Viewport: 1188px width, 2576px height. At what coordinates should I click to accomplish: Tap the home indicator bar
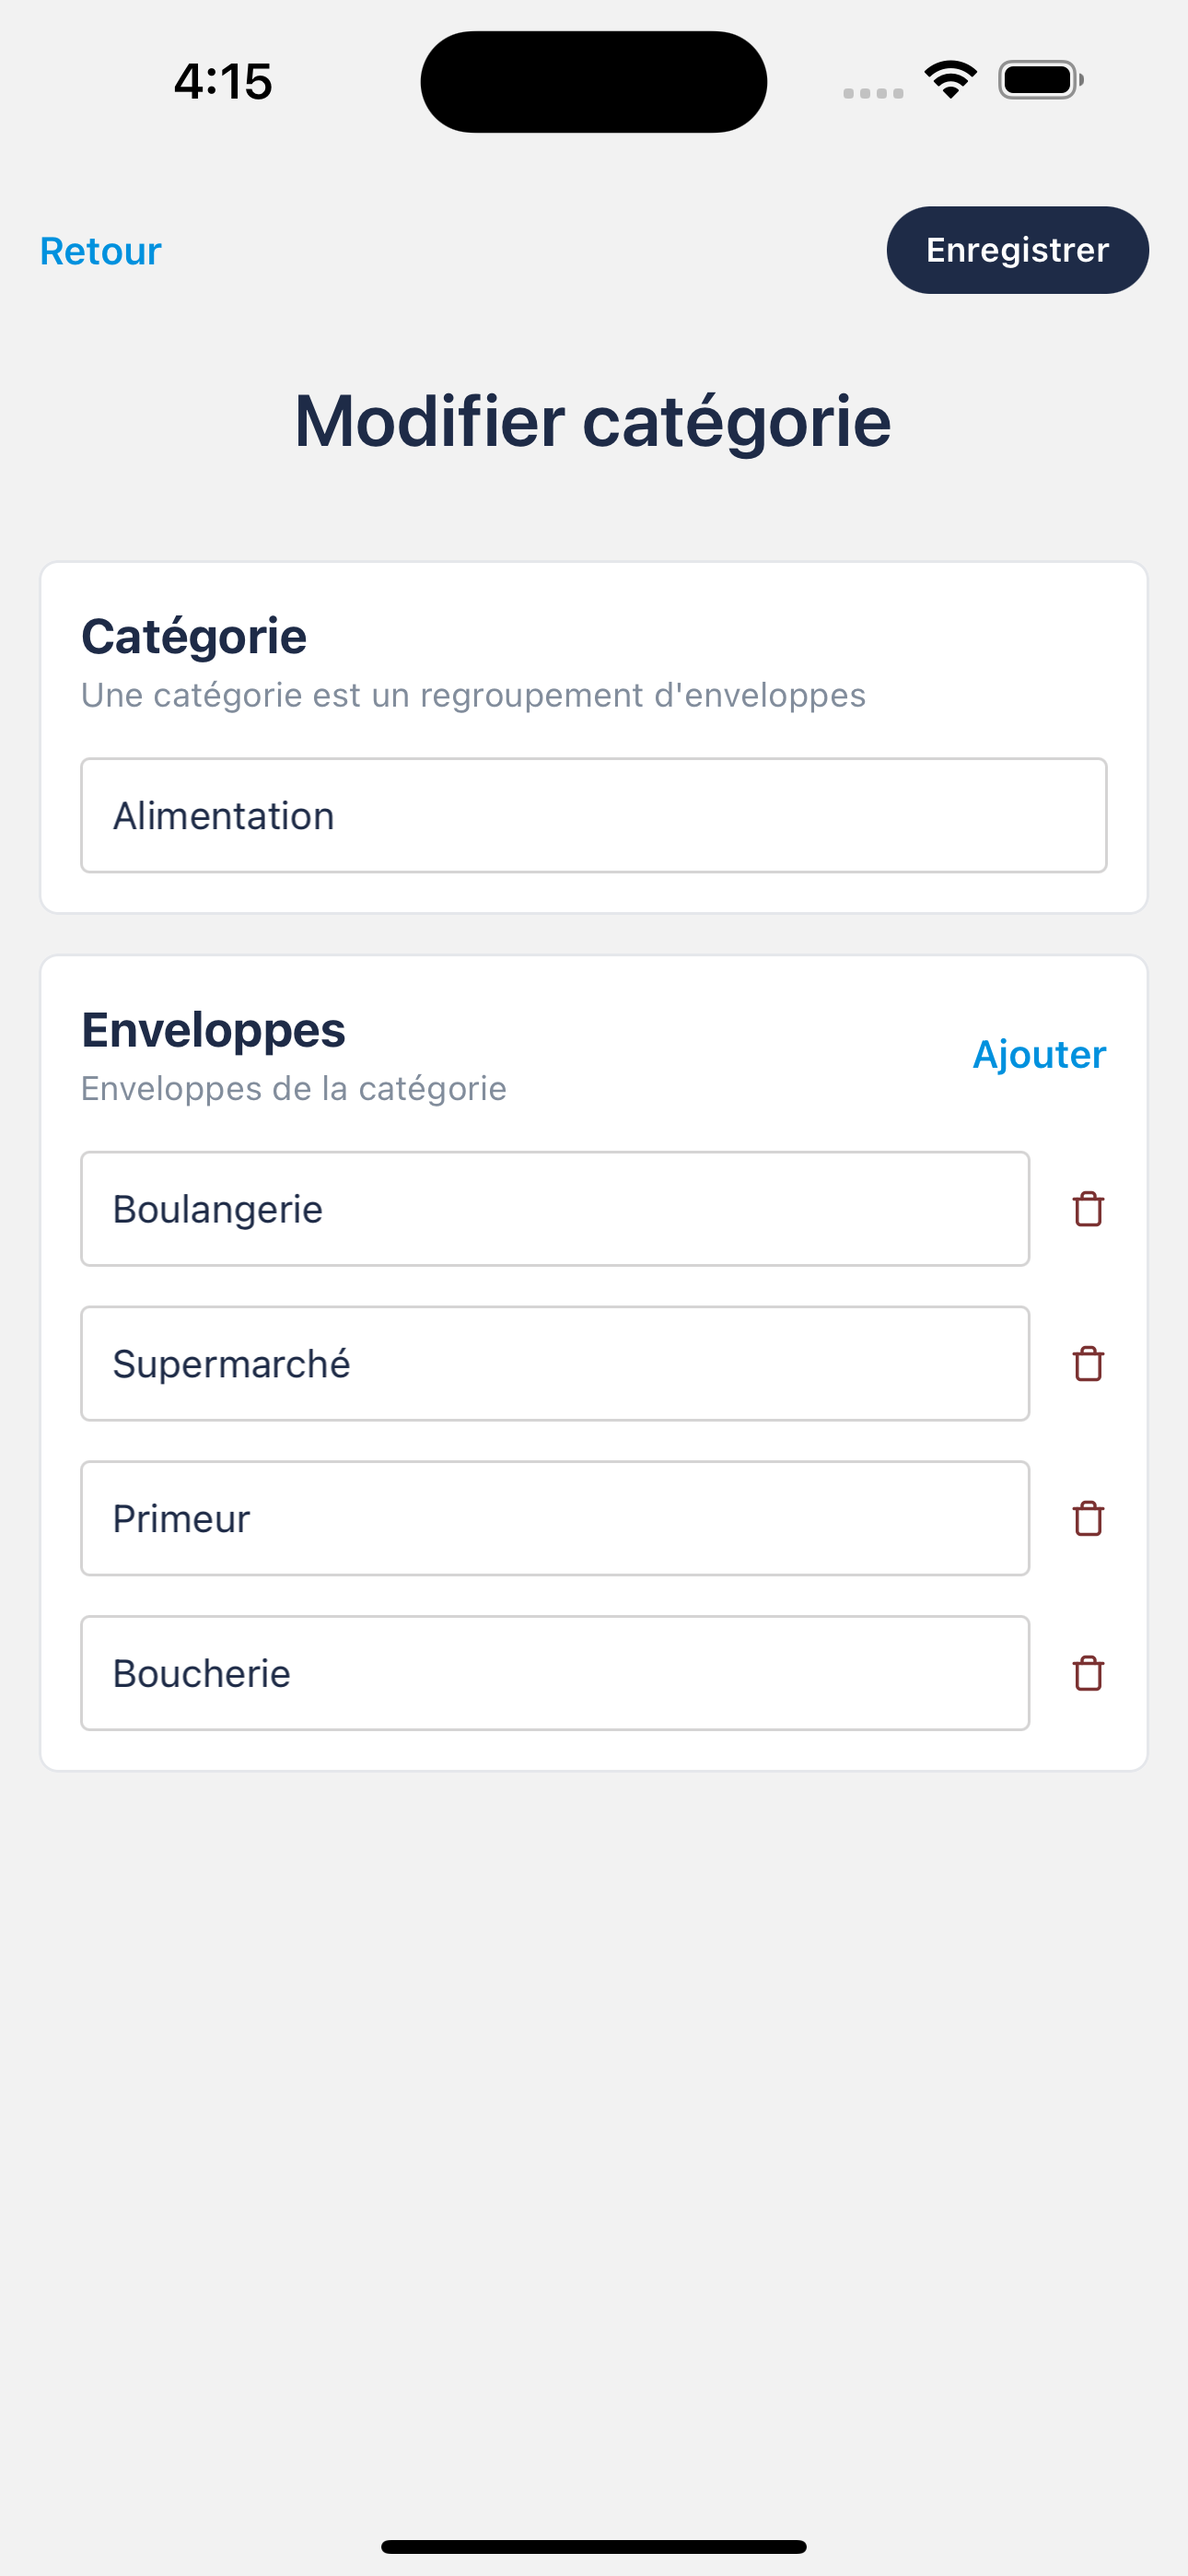[x=593, y=2546]
